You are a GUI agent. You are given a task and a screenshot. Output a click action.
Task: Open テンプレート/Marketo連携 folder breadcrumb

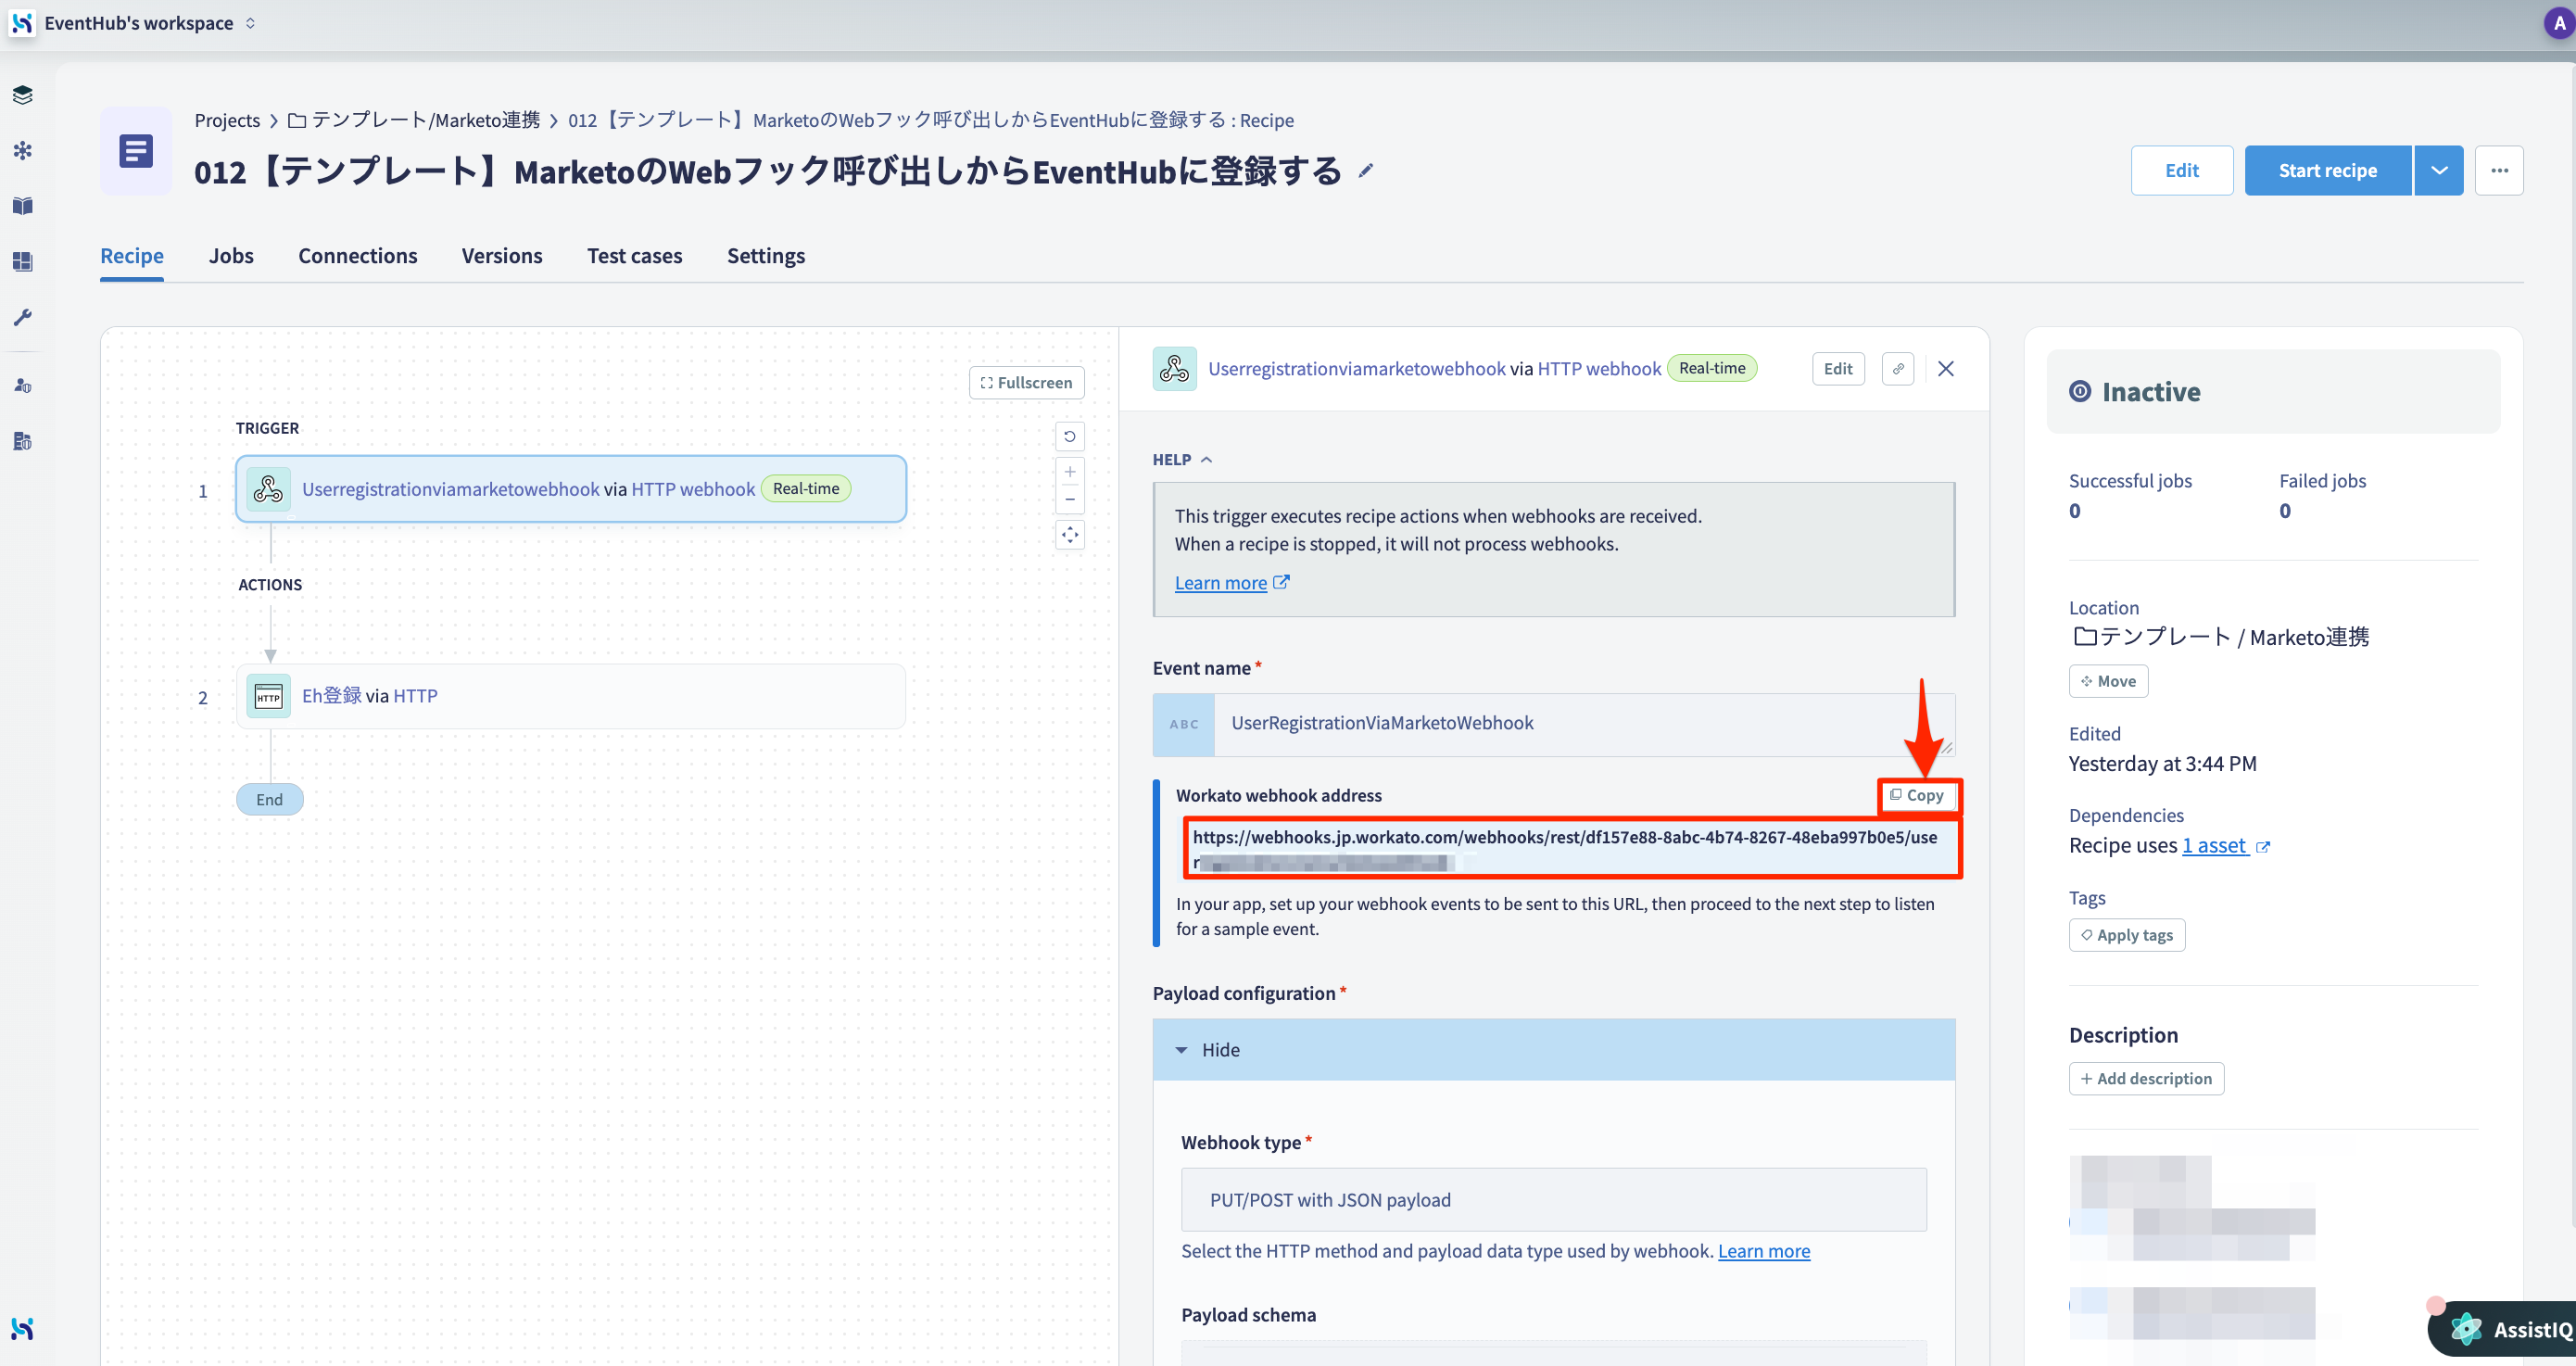[414, 120]
